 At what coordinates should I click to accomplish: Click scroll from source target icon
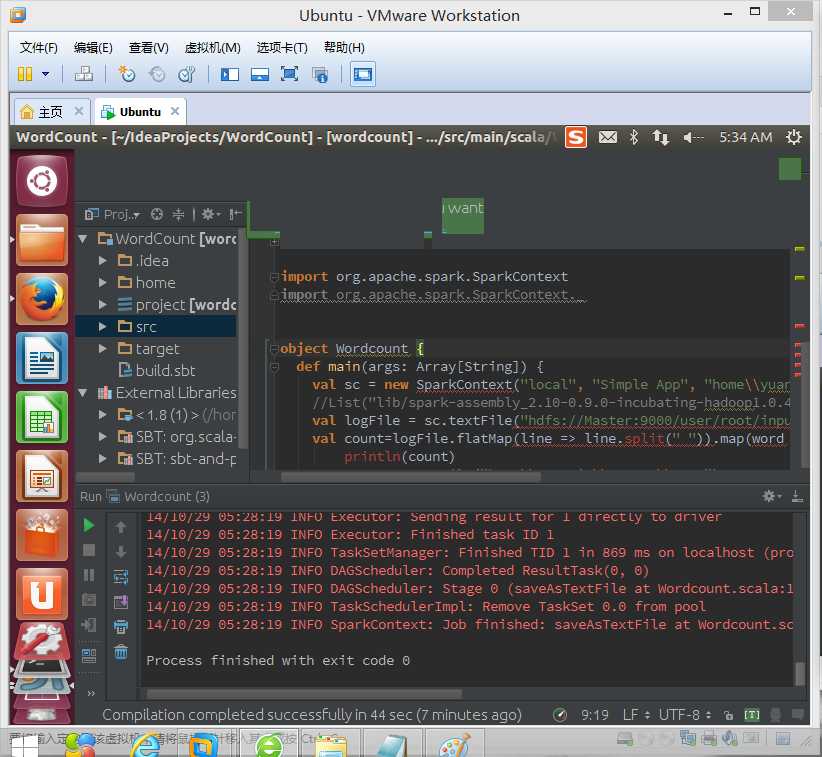click(156, 214)
